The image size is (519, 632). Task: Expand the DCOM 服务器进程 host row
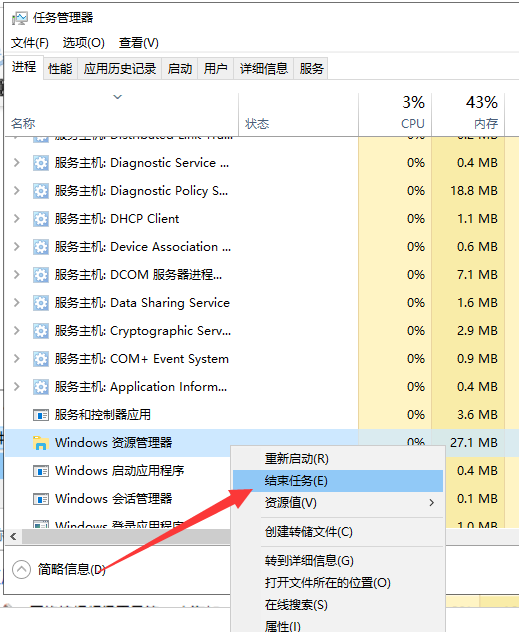(17, 275)
